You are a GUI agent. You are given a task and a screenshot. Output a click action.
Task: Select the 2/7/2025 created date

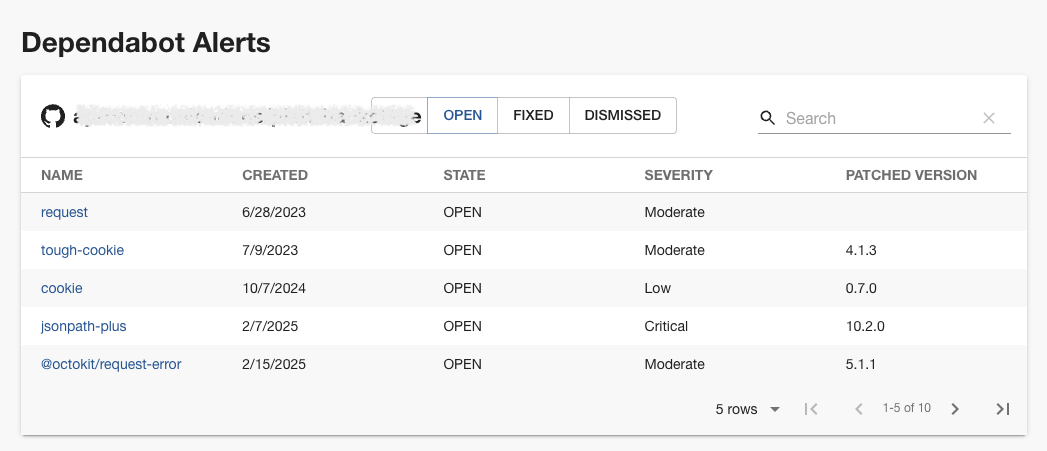270,327
